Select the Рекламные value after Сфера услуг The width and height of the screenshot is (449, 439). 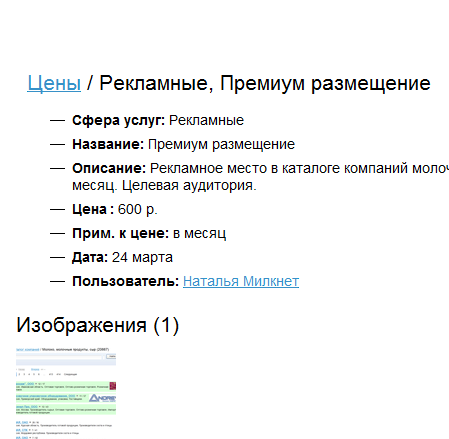click(x=206, y=120)
